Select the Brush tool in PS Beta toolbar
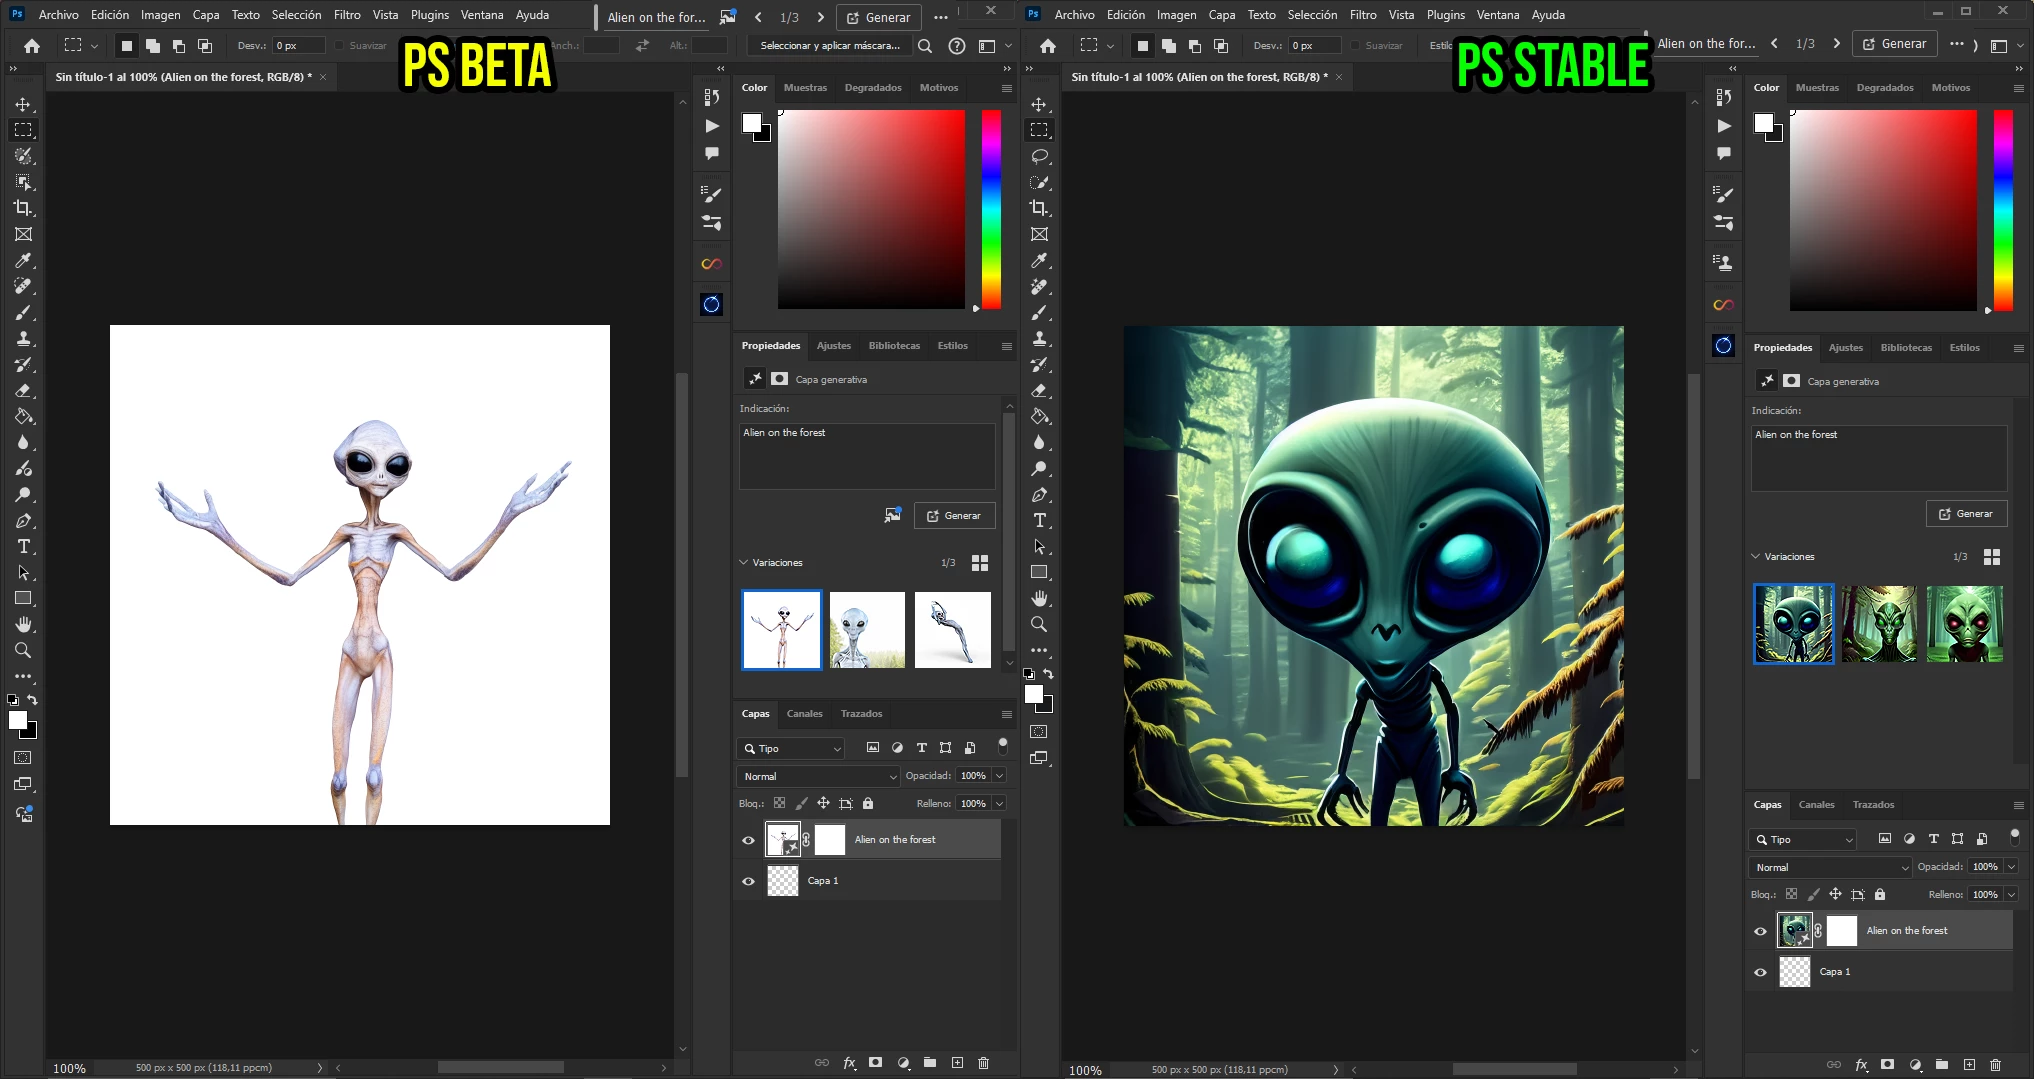The image size is (2034, 1079). pos(23,312)
